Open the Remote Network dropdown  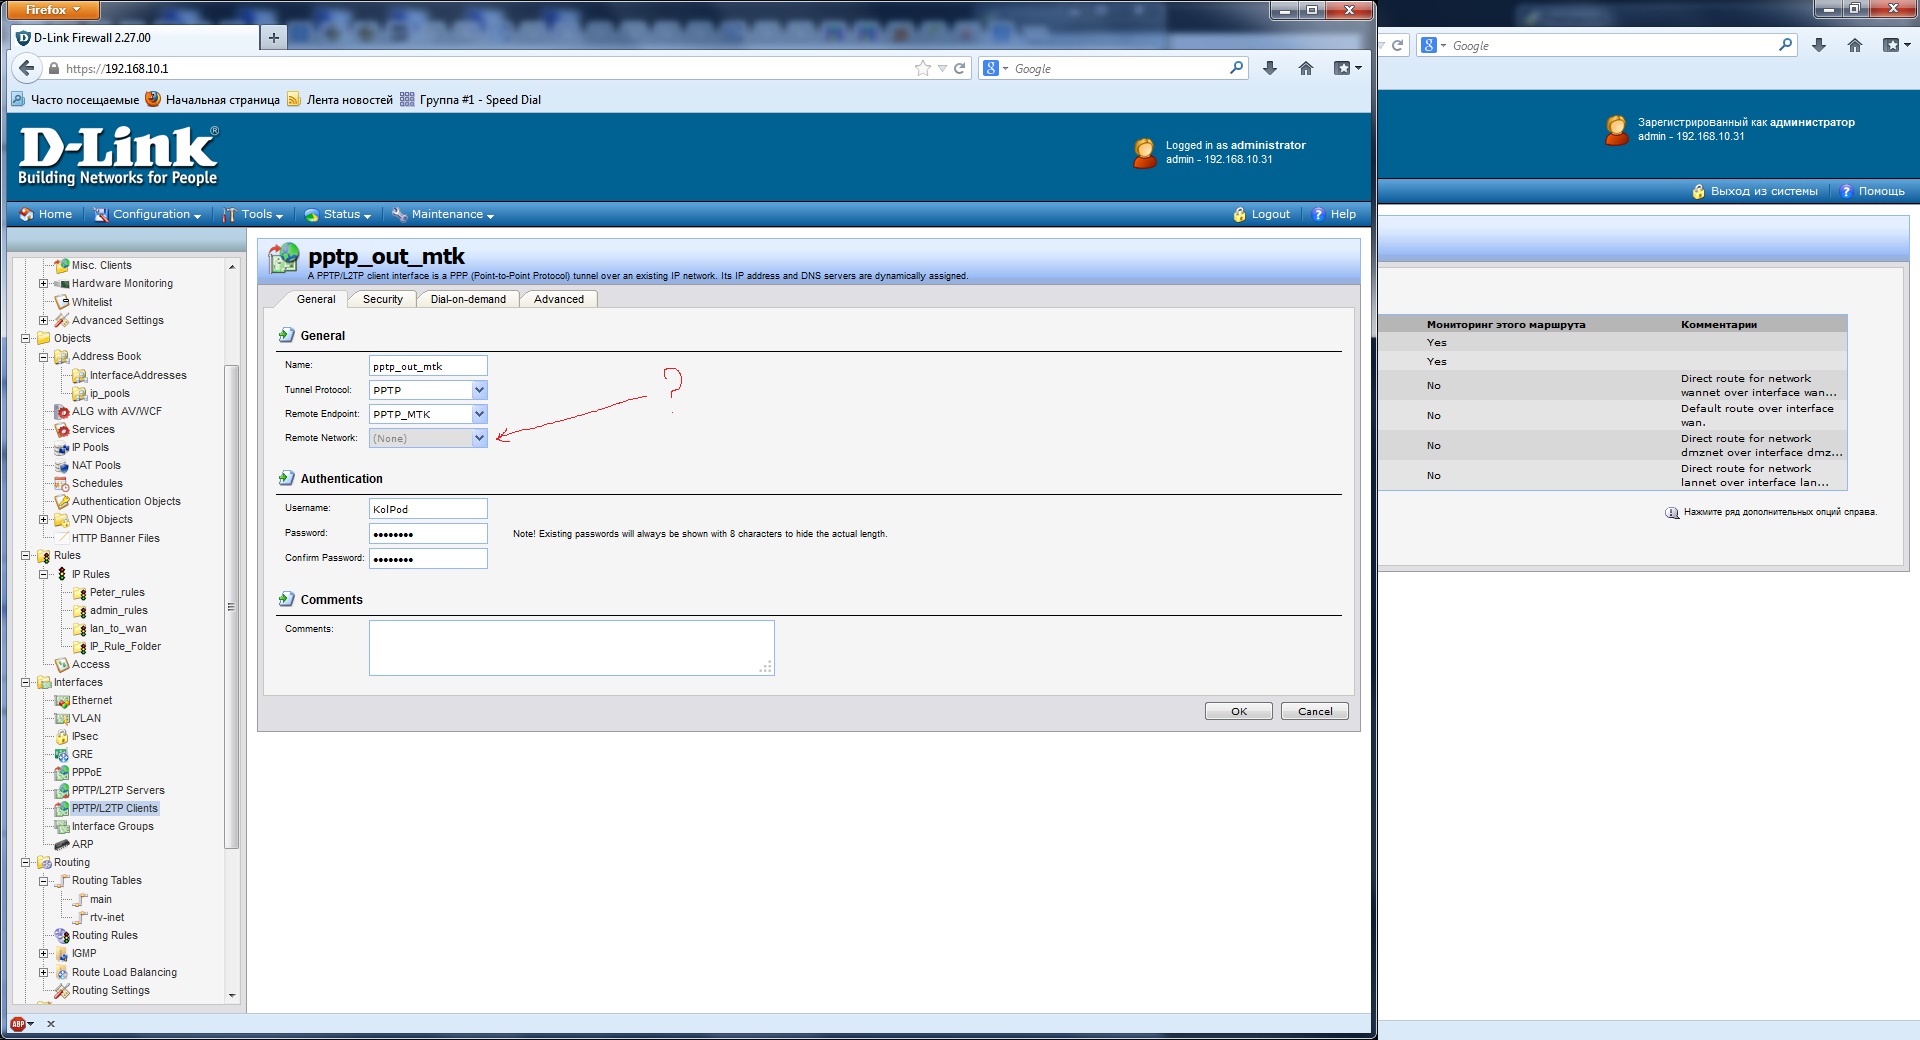(x=479, y=438)
